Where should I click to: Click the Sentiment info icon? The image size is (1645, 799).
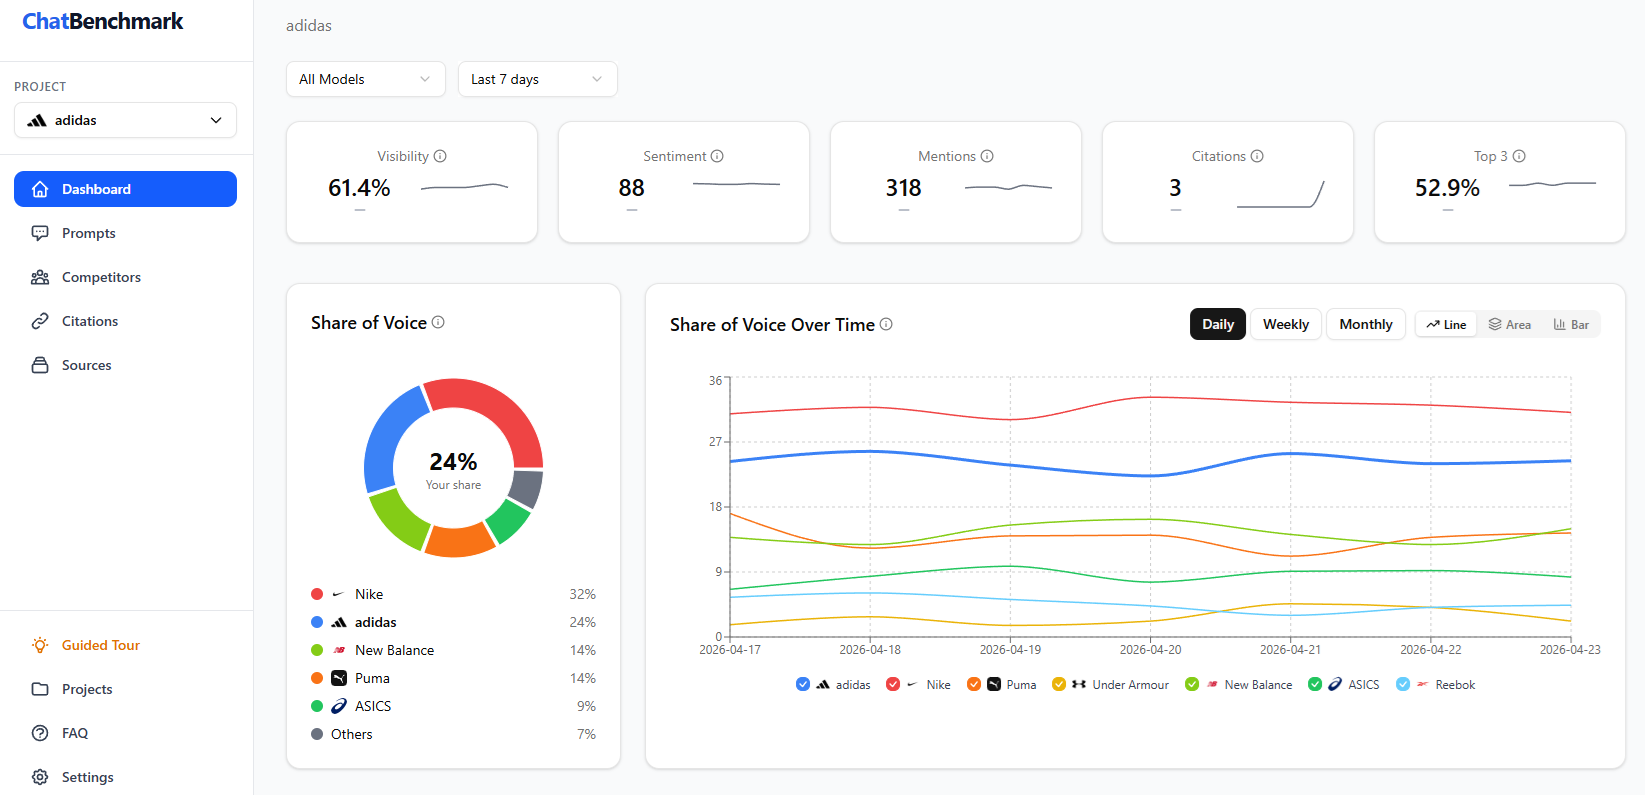(717, 156)
